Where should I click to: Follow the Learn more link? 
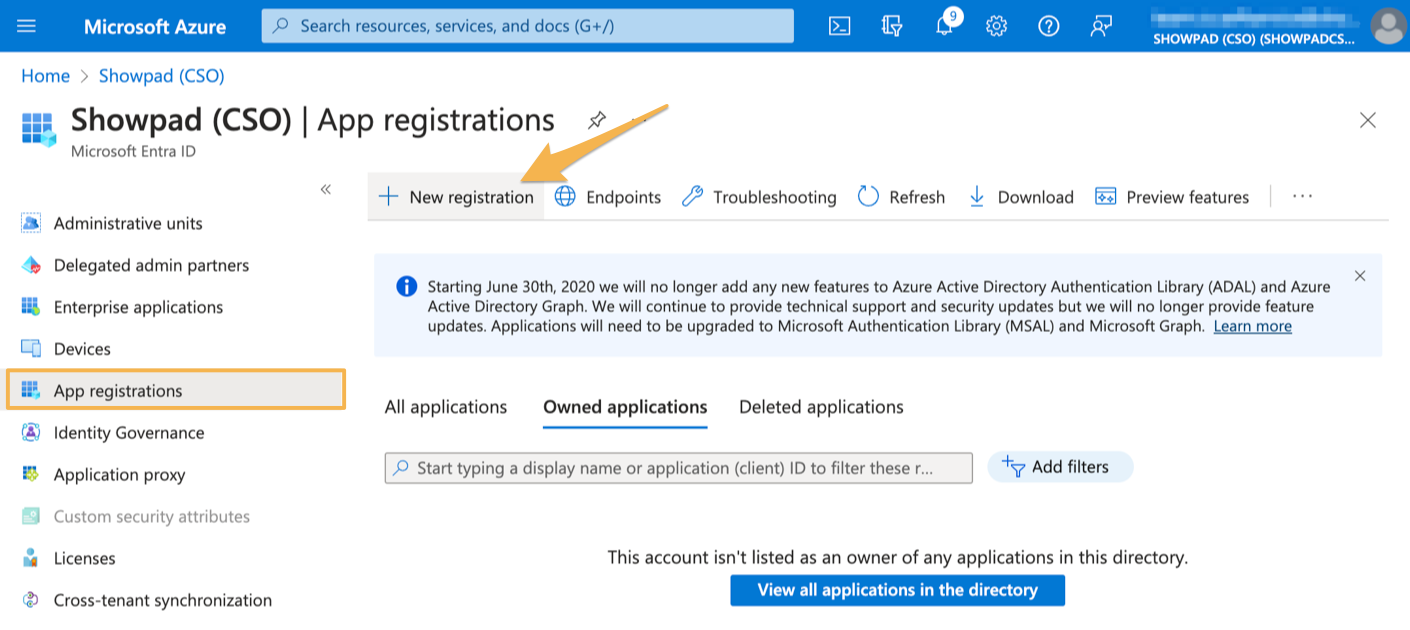coord(1253,326)
